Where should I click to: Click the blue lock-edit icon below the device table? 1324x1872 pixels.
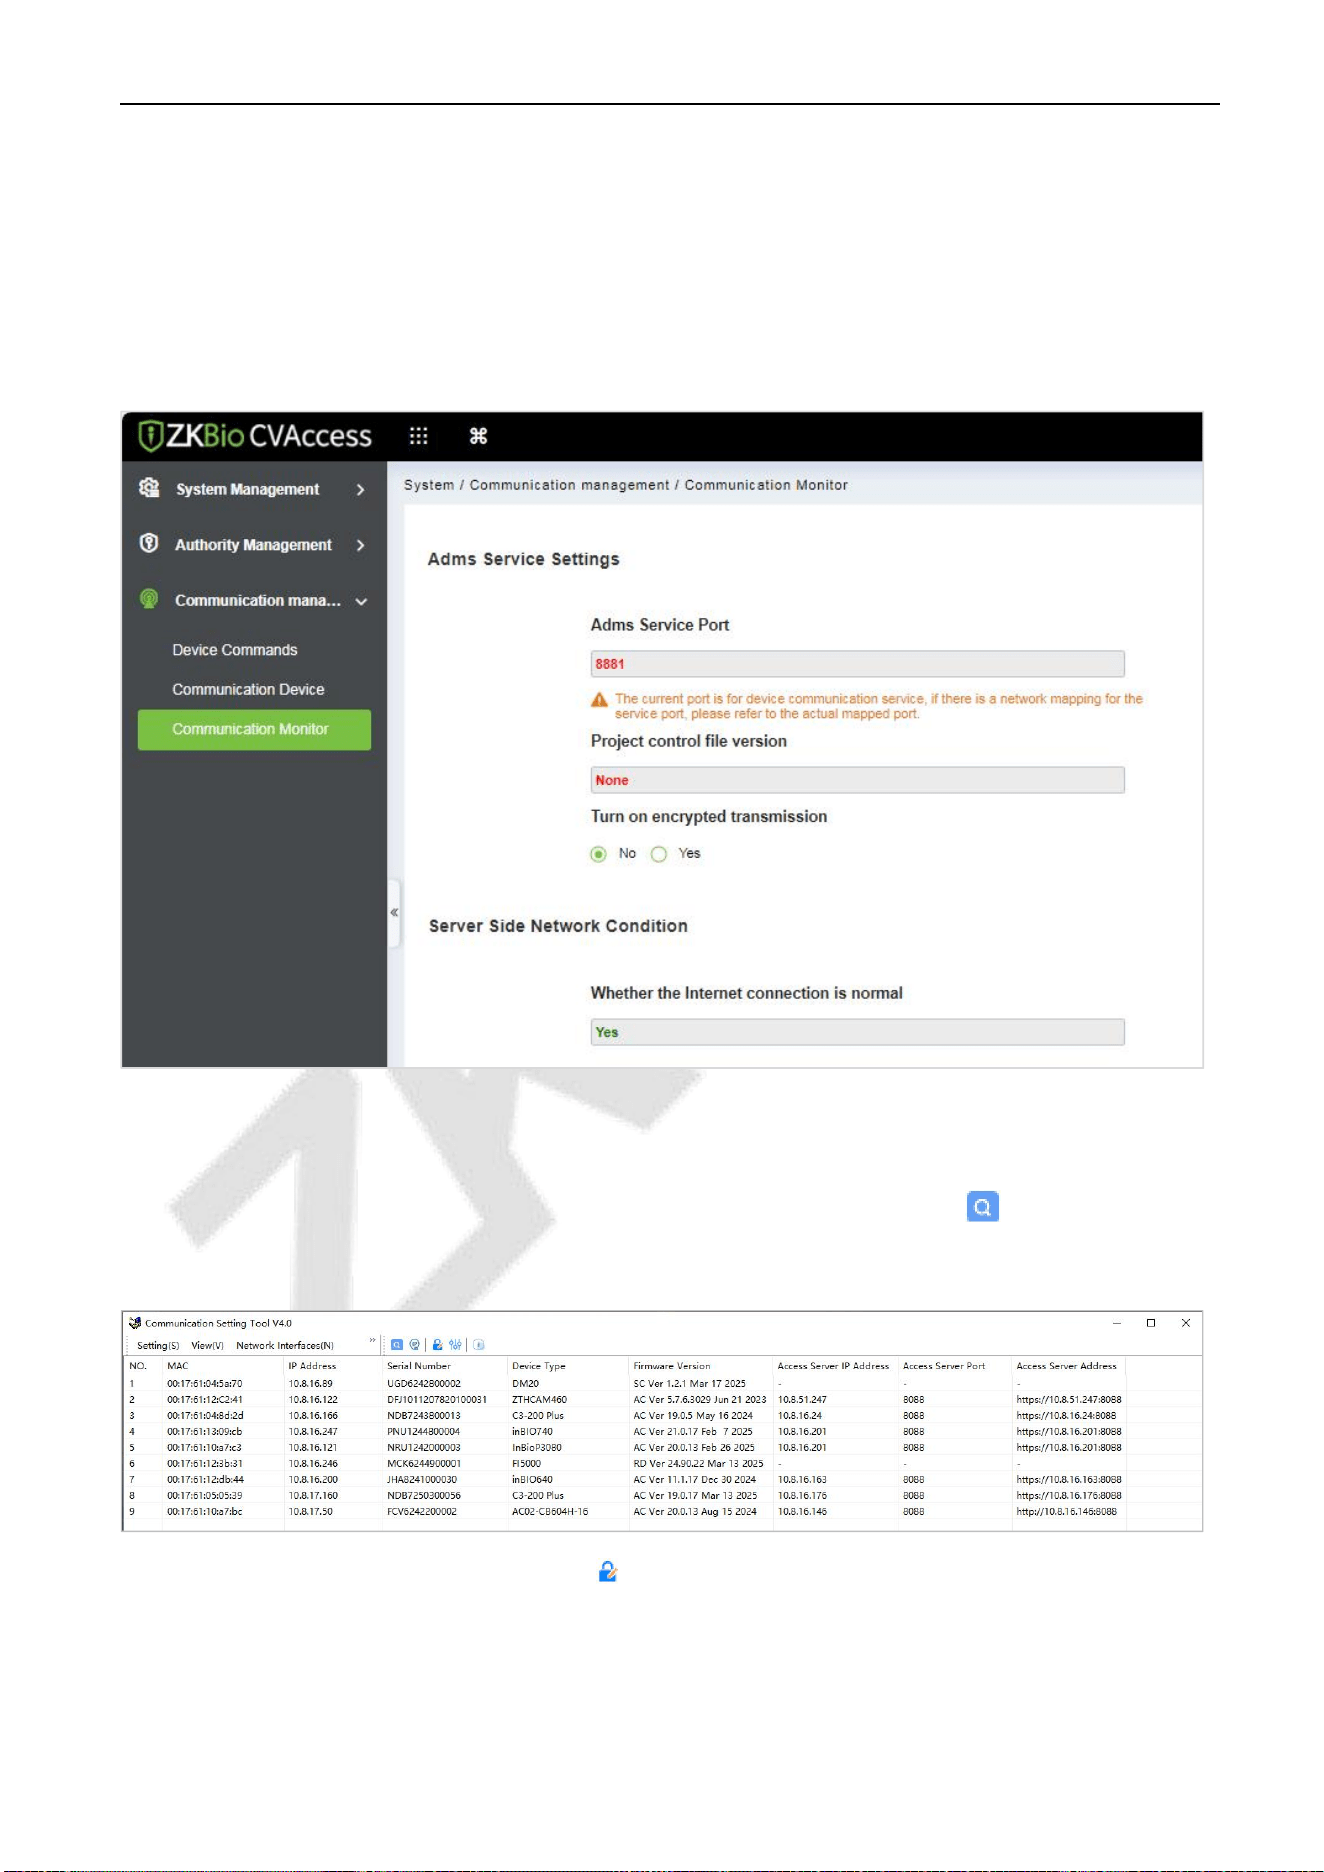coord(607,1572)
